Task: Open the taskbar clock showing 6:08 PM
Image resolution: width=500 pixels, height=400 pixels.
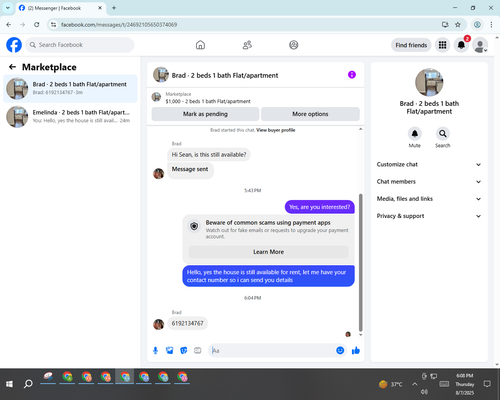Action: 465,384
